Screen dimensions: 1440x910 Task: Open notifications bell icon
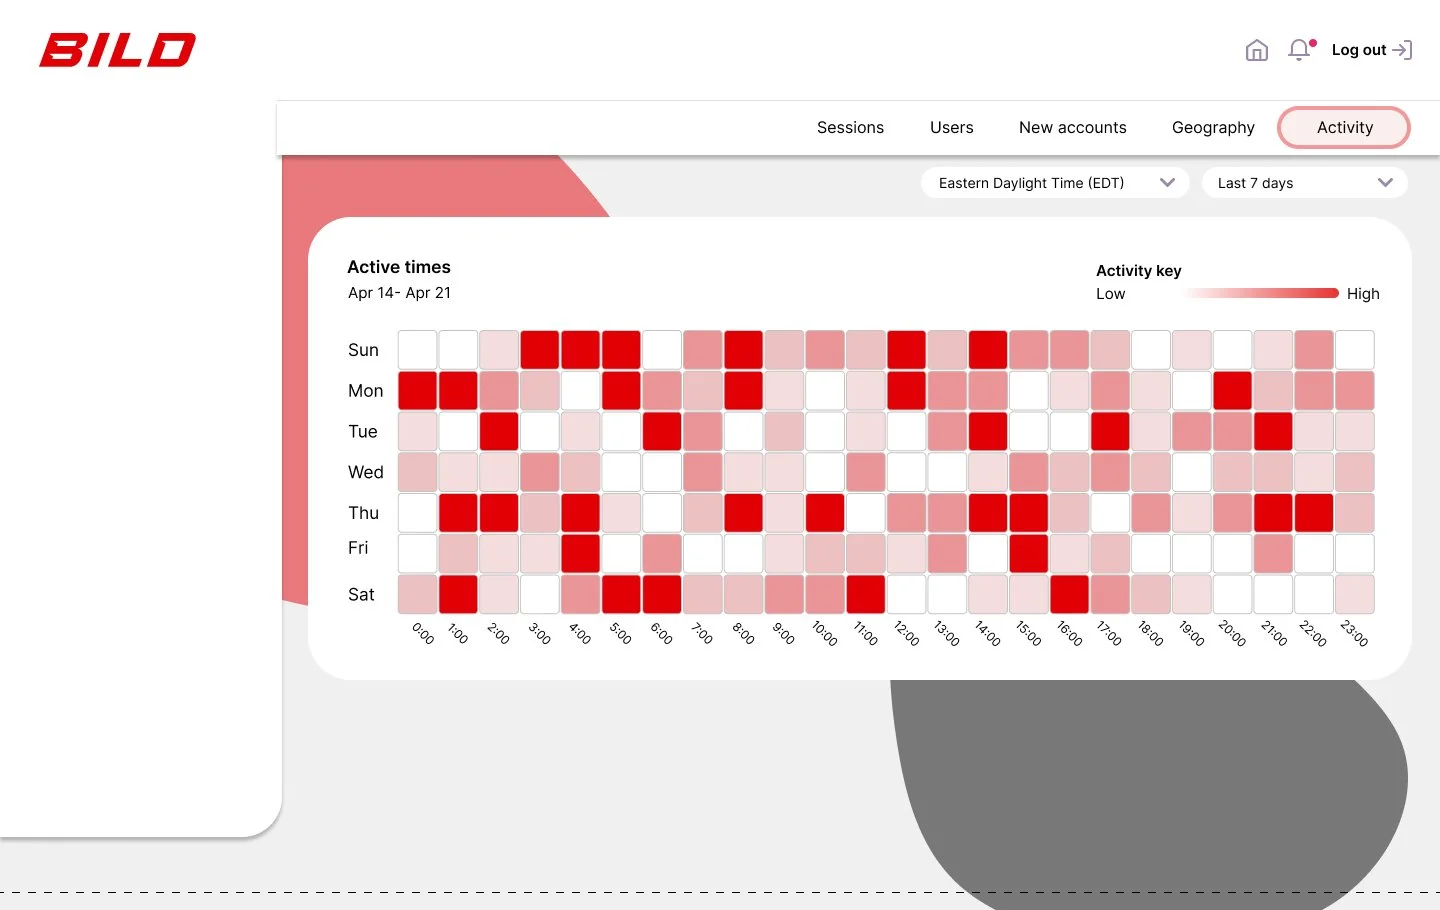tap(1299, 49)
